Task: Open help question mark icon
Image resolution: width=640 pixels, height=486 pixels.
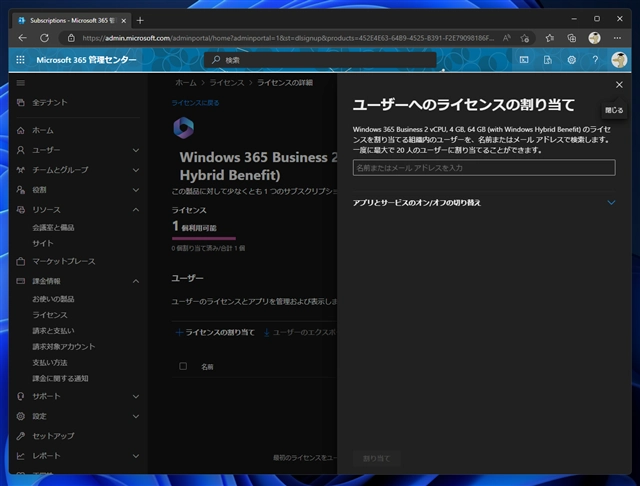Action: pyautogui.click(x=596, y=60)
